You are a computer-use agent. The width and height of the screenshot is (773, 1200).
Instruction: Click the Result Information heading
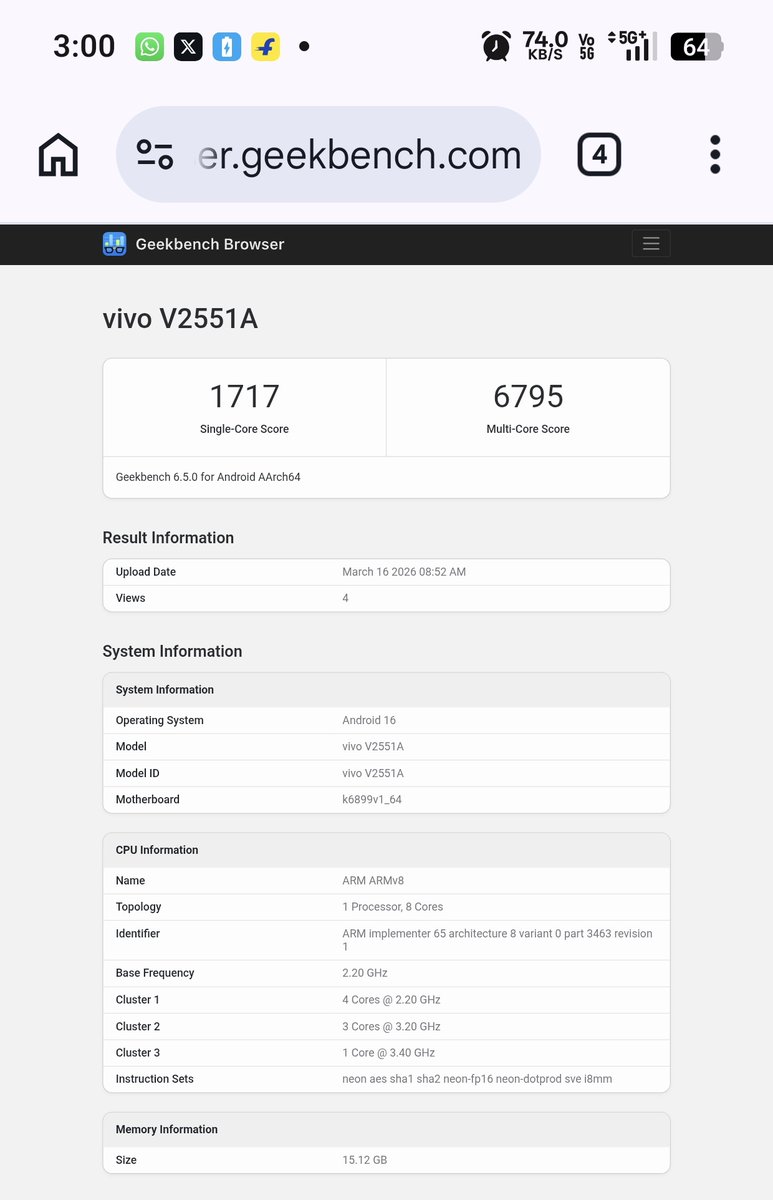pos(168,538)
